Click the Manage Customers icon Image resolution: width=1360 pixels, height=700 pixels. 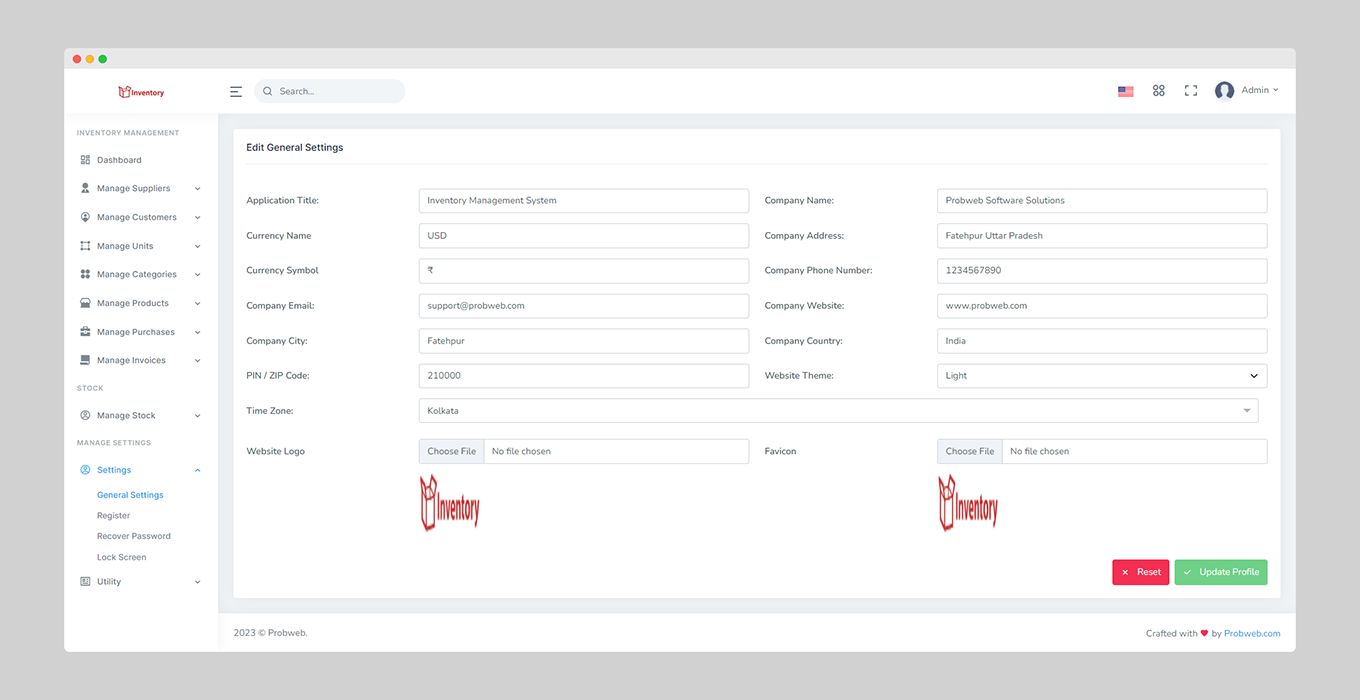85,217
